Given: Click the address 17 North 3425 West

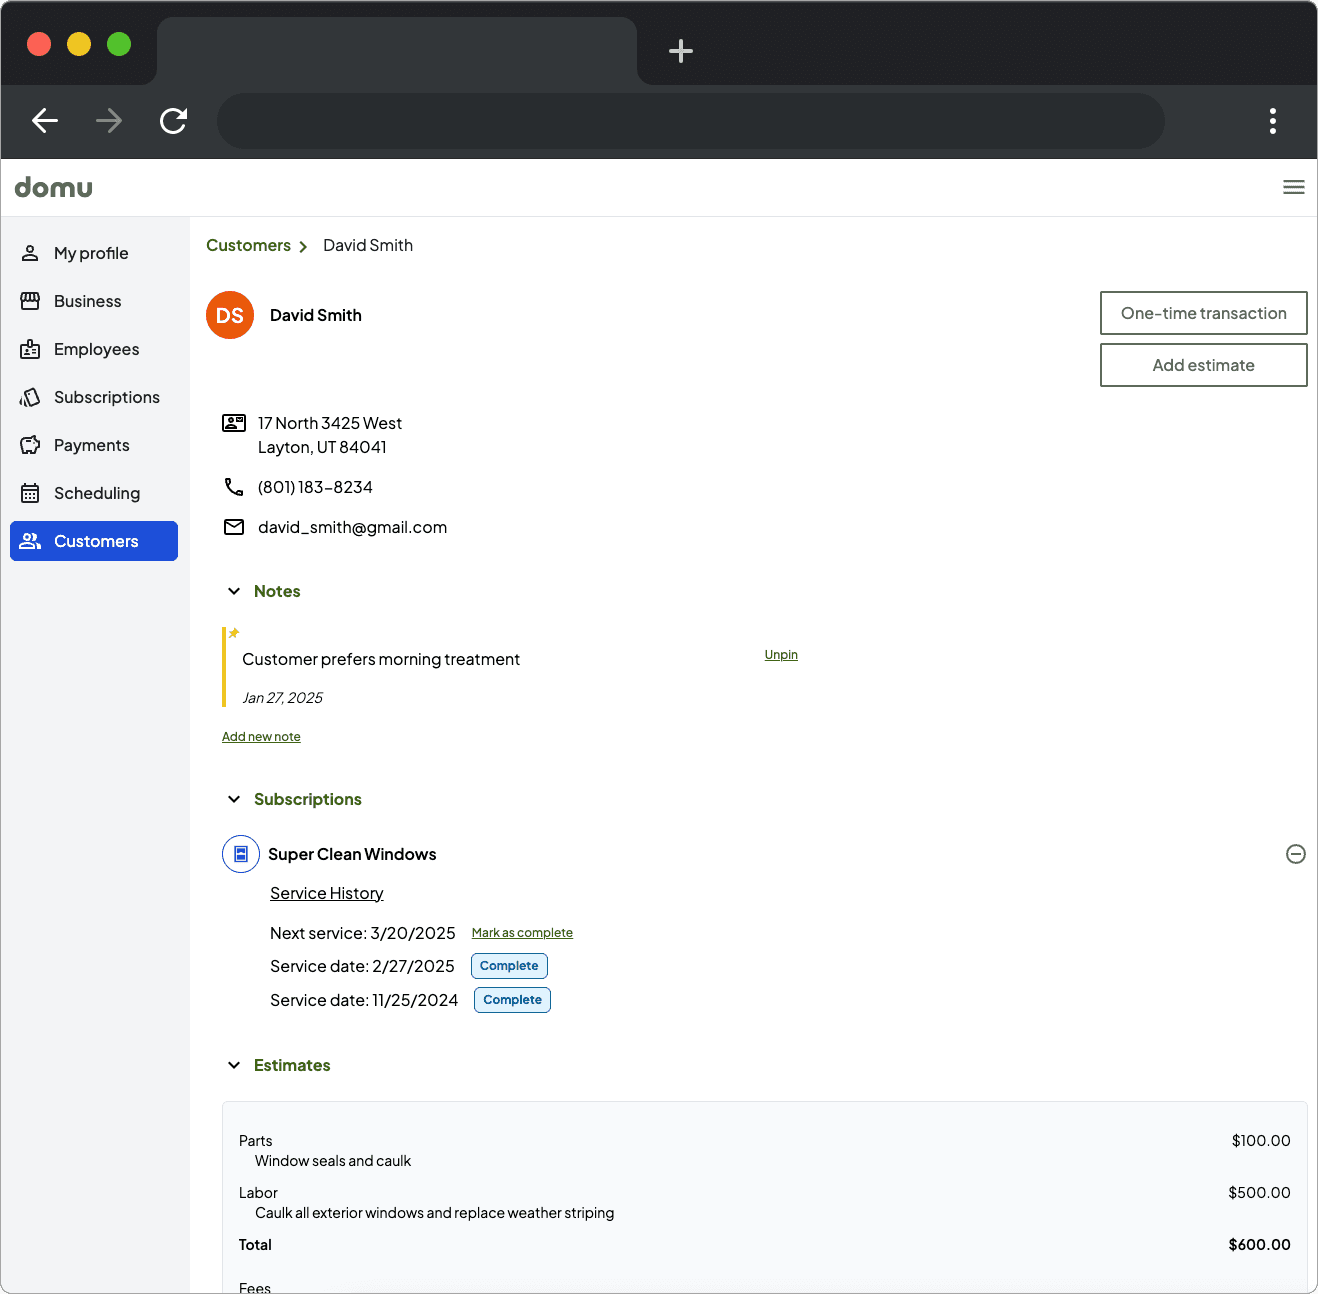Looking at the screenshot, I should [x=330, y=423].
